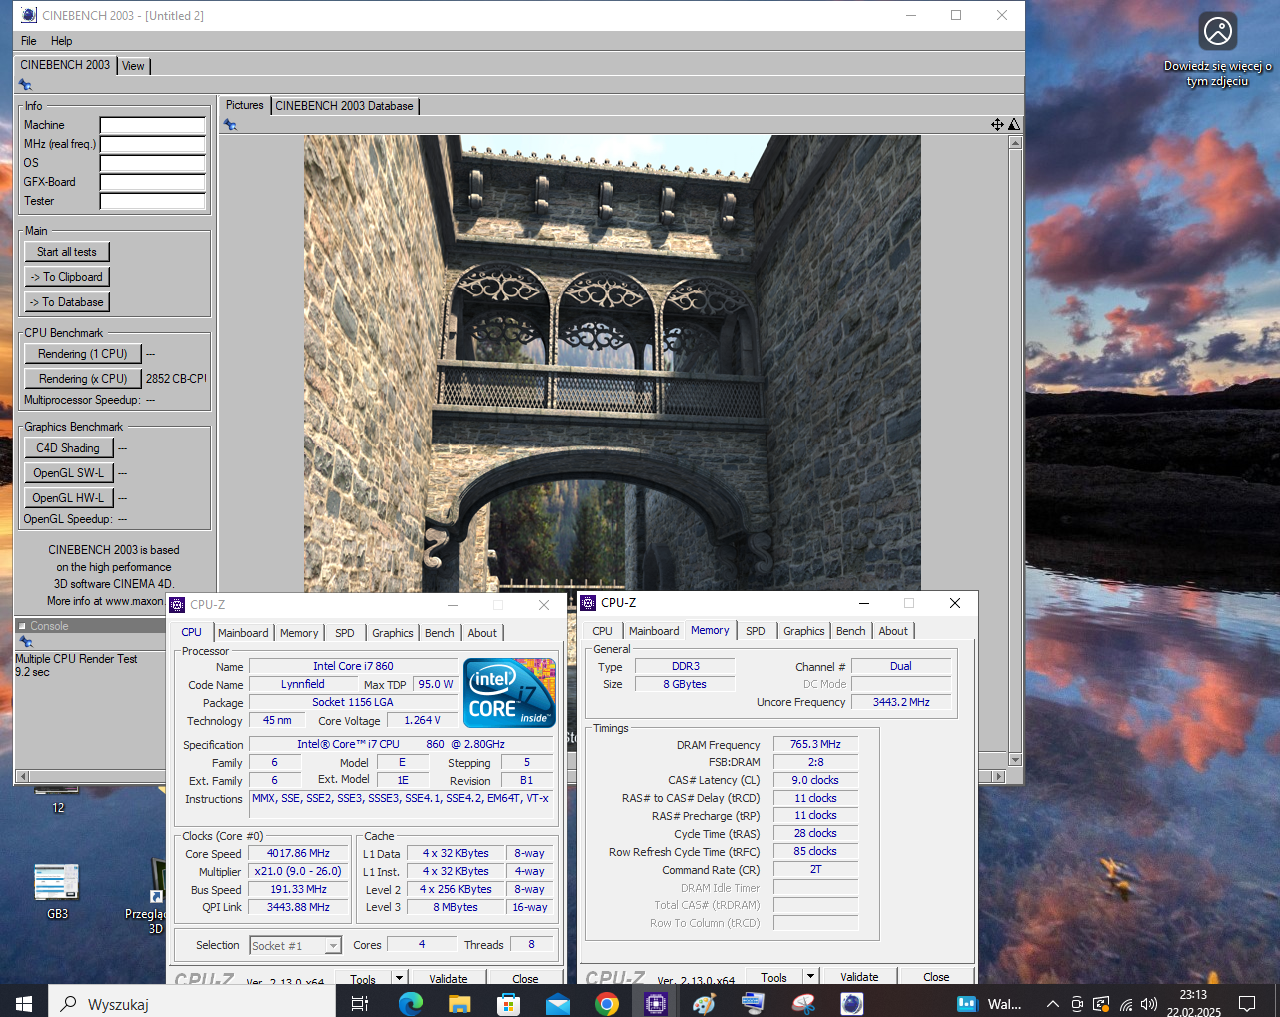This screenshot has height=1017, width=1280.
Task: Open Graphics tab in CPU-Z processor window
Action: [x=392, y=633]
